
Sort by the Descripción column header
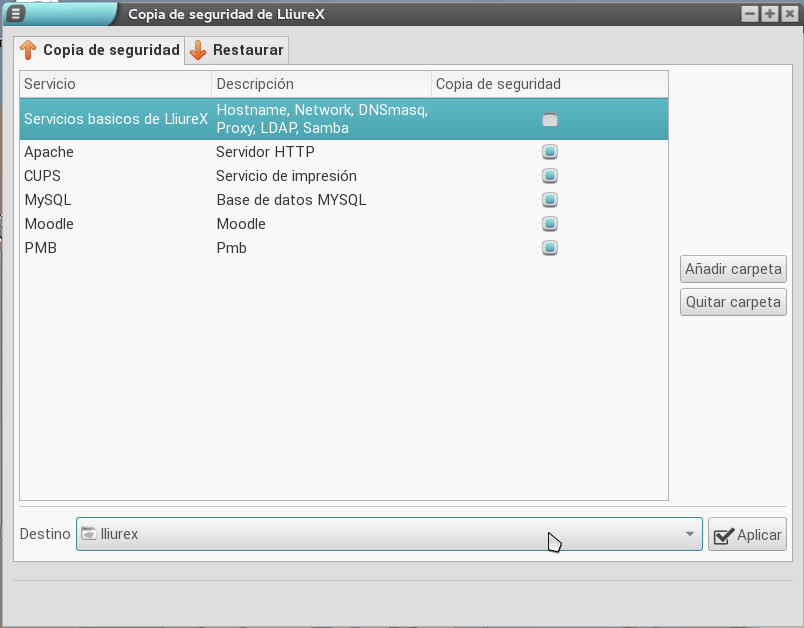click(320, 84)
